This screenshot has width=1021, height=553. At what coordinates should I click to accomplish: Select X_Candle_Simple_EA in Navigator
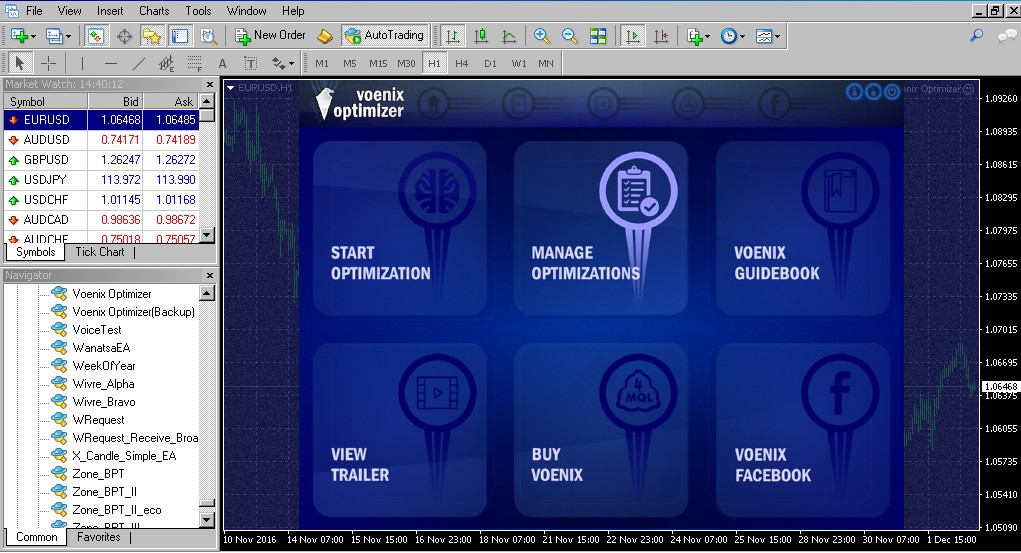(124, 455)
